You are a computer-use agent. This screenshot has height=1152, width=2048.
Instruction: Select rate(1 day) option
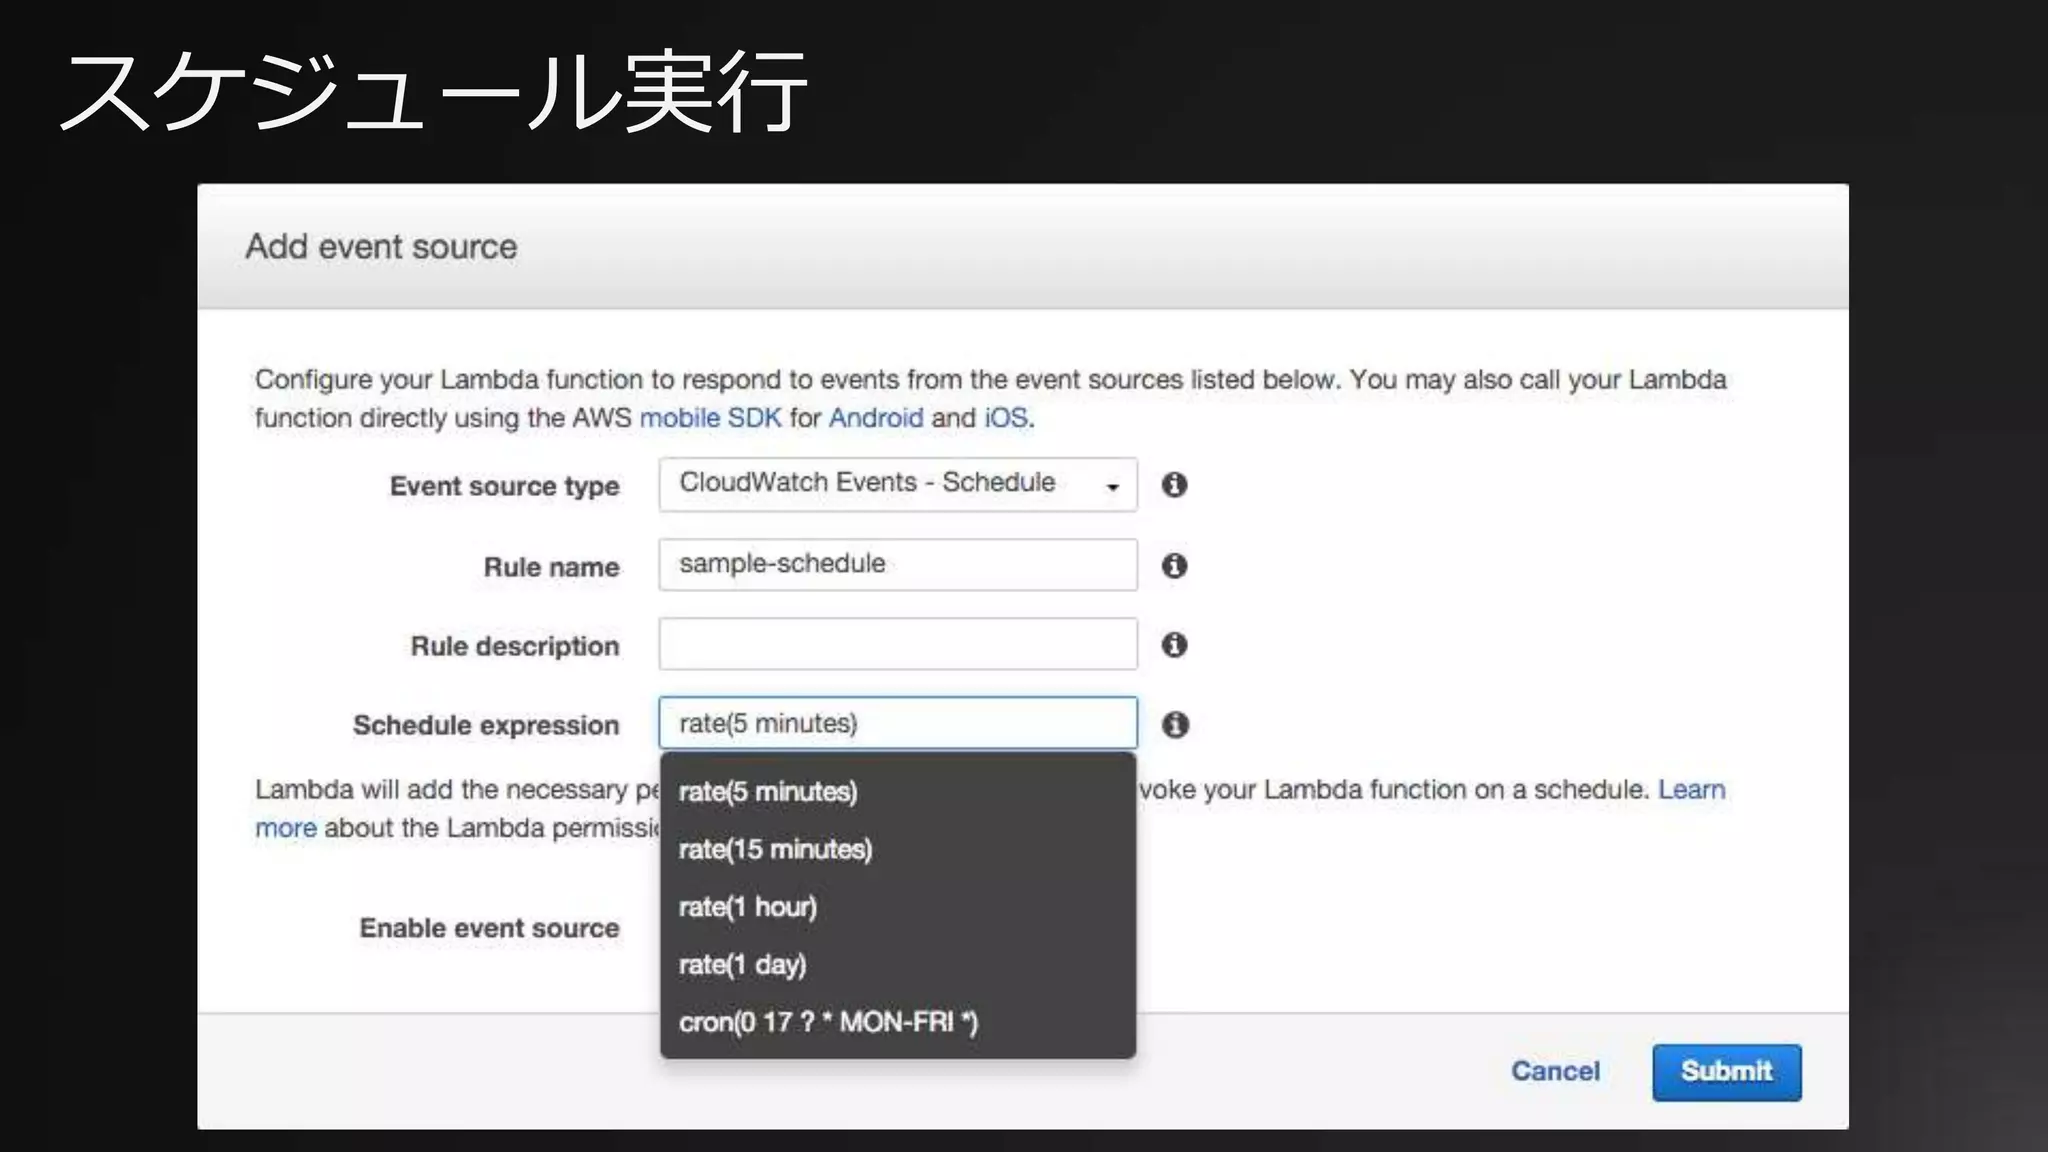click(x=742, y=965)
